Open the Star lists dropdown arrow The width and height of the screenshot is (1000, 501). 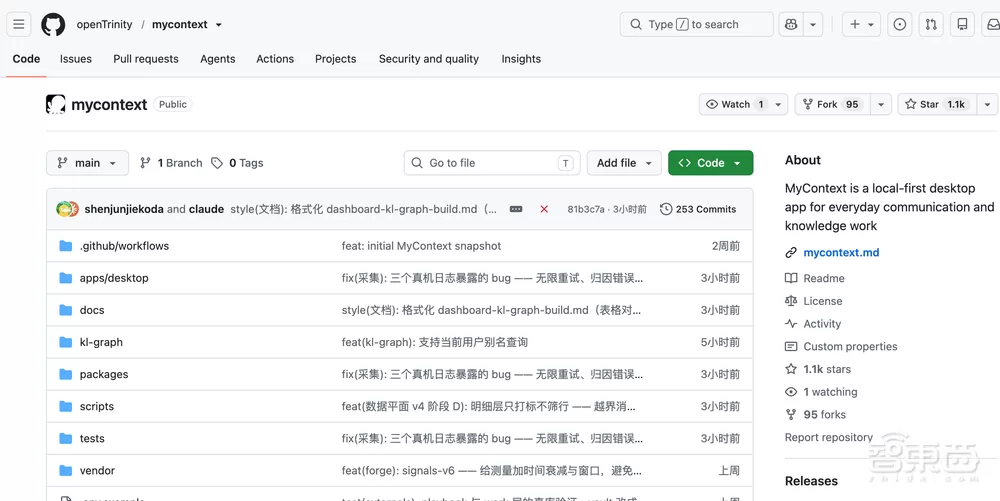tap(987, 105)
